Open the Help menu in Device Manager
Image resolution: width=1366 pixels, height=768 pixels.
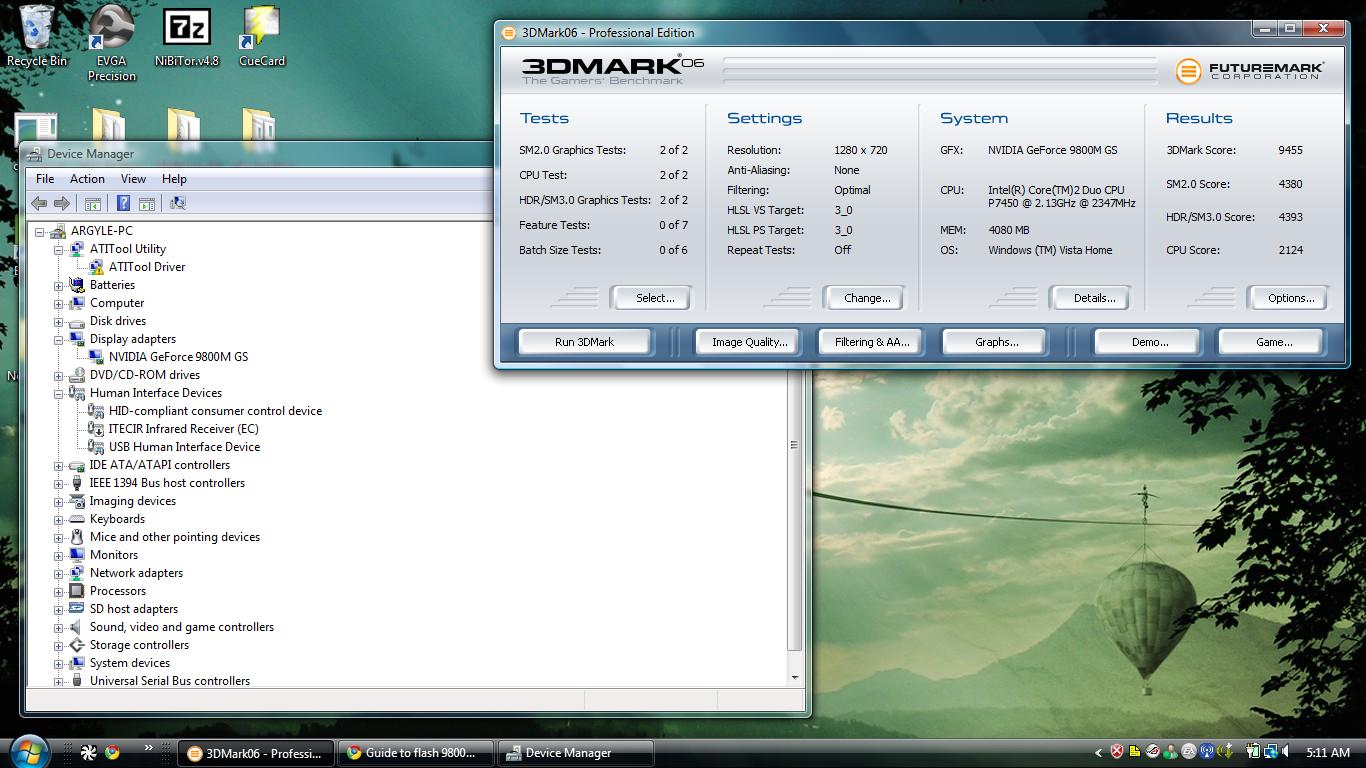pyautogui.click(x=174, y=179)
